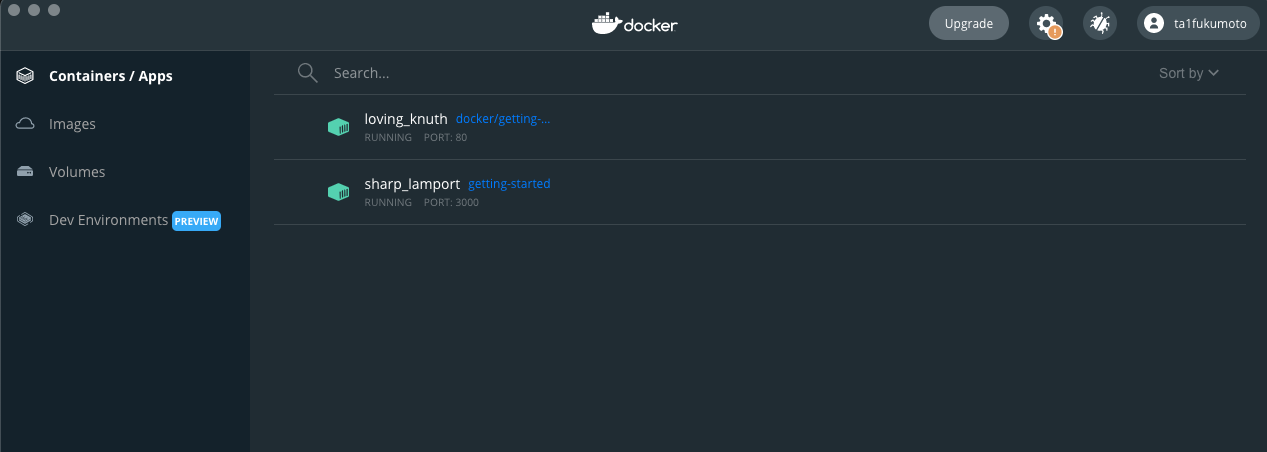Image resolution: width=1267 pixels, height=452 pixels.
Task: Click the loving_knuth container icon
Action: click(x=339, y=127)
